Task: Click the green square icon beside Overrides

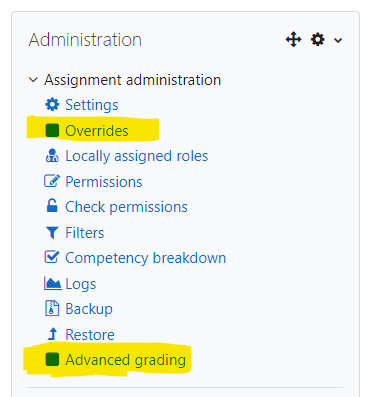Action: (52, 130)
